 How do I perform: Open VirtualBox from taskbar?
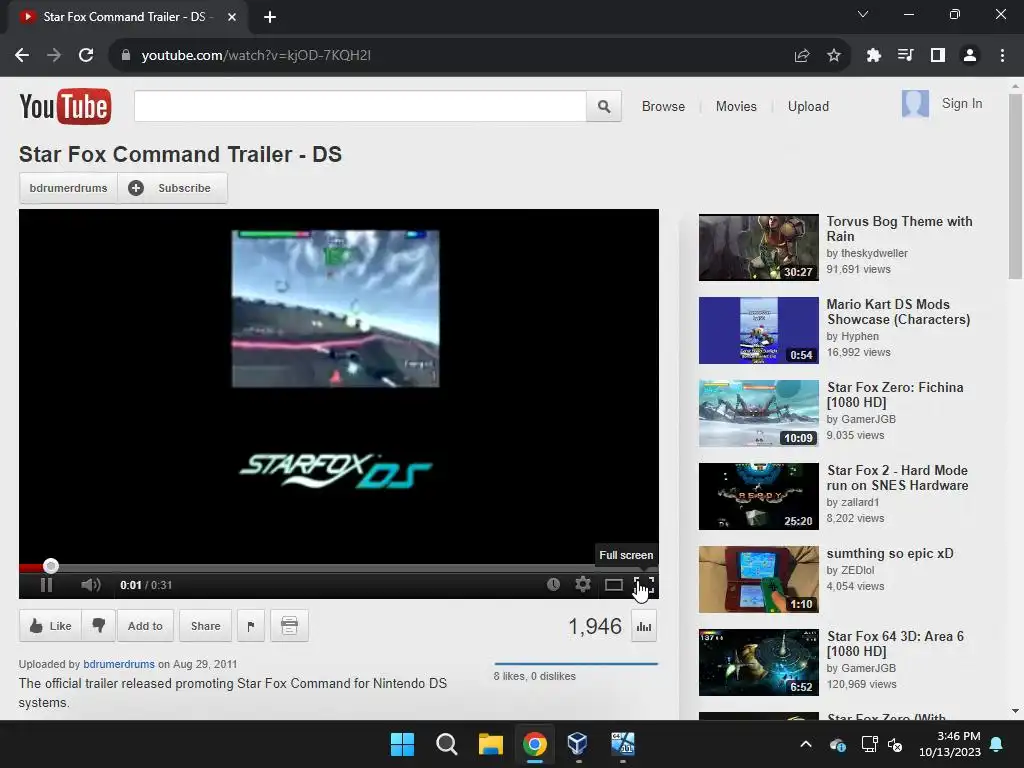pyautogui.click(x=577, y=744)
